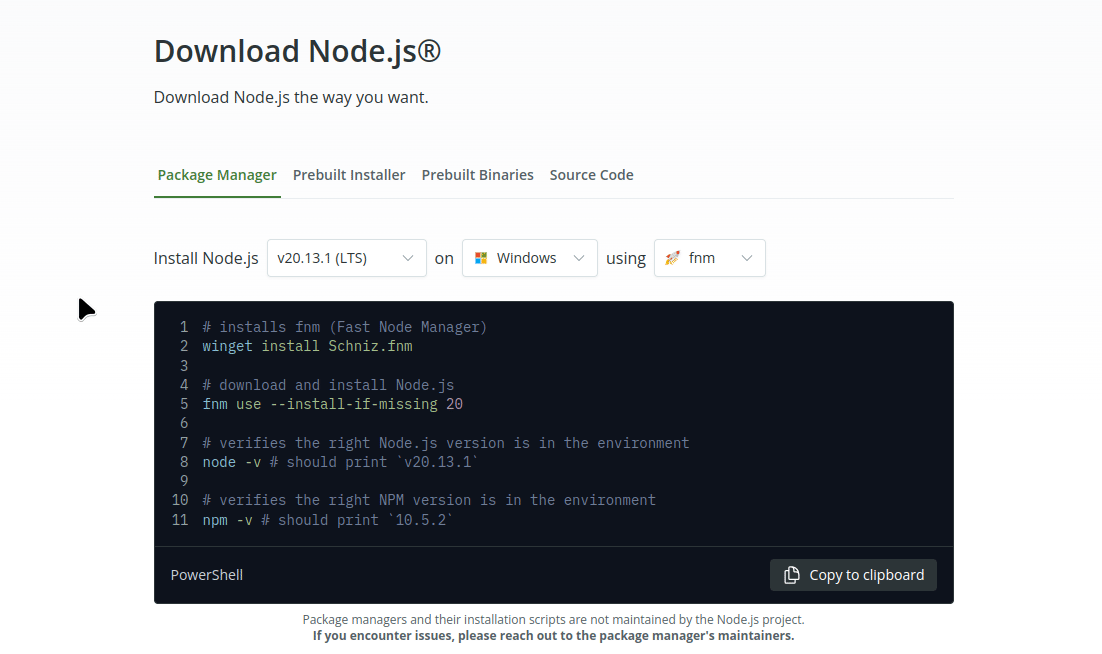This screenshot has width=1102, height=654.
Task: Click line 2 winget install command
Action: [x=306, y=345]
